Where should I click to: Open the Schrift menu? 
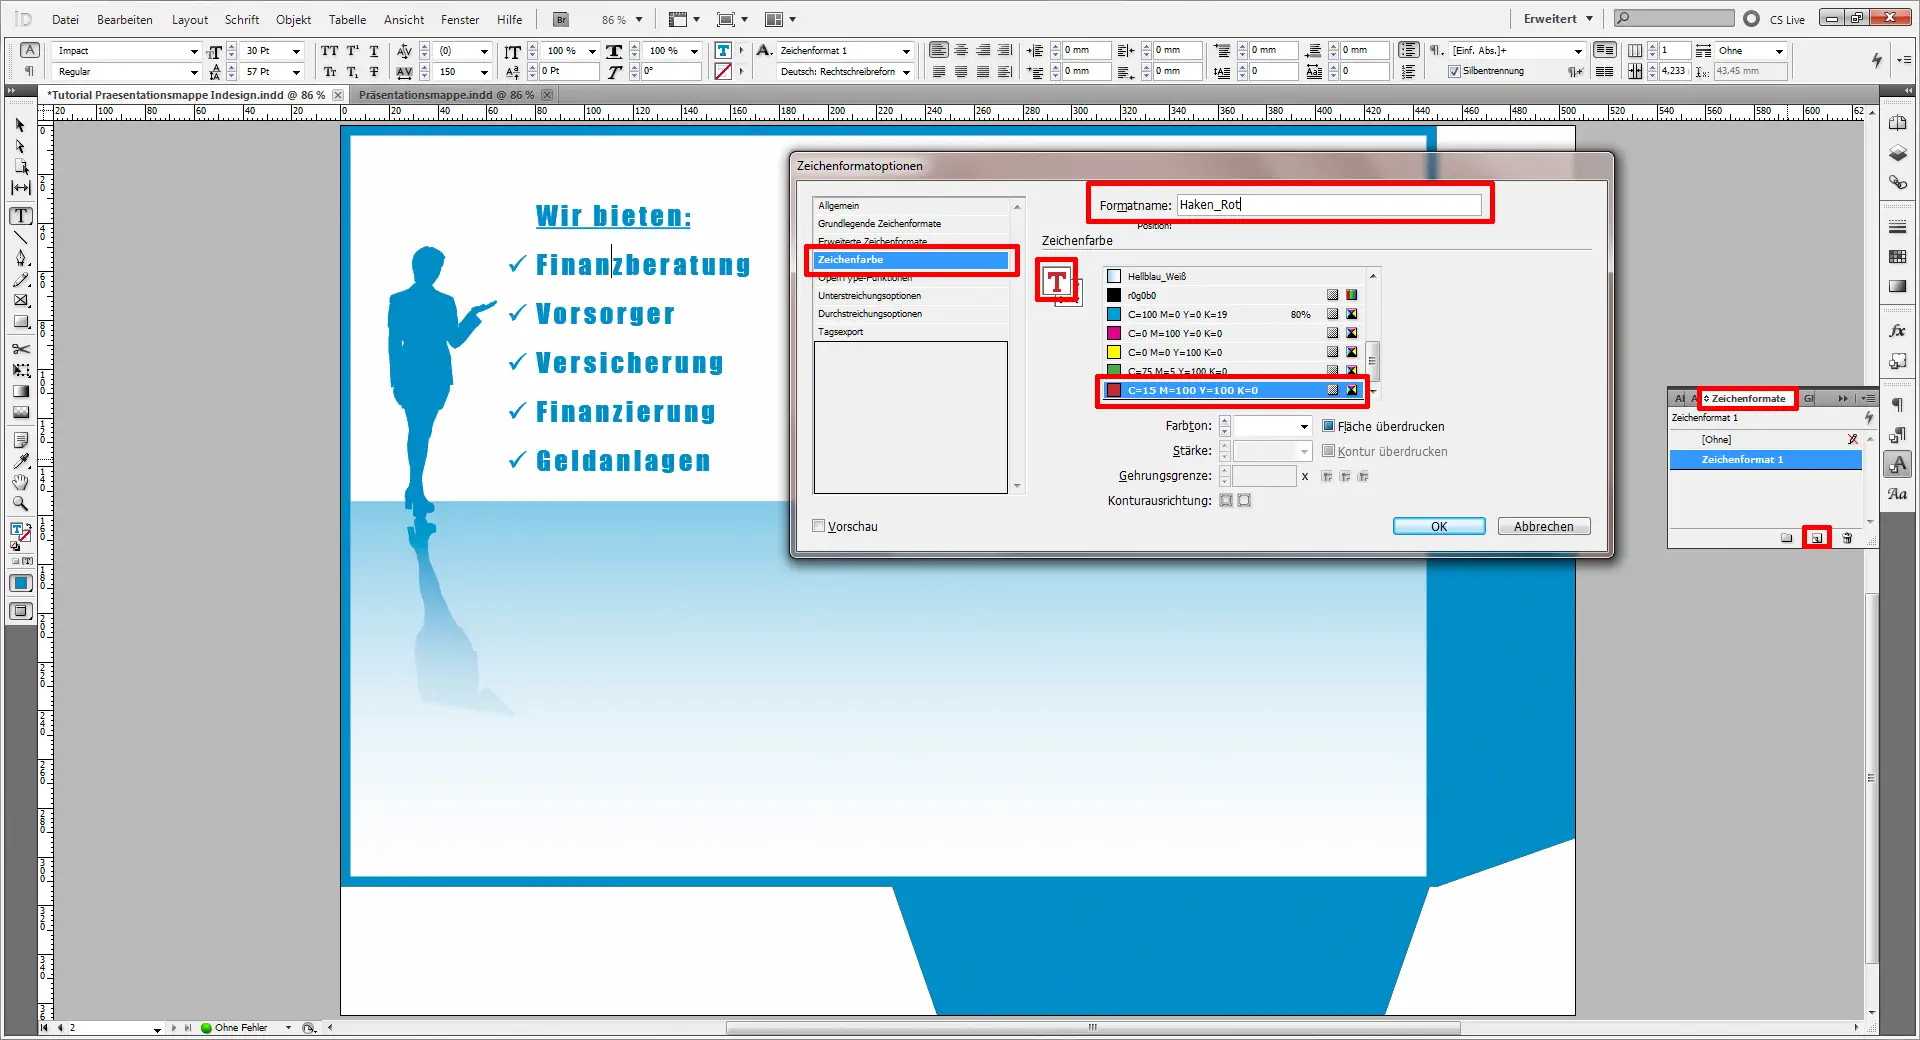(242, 19)
